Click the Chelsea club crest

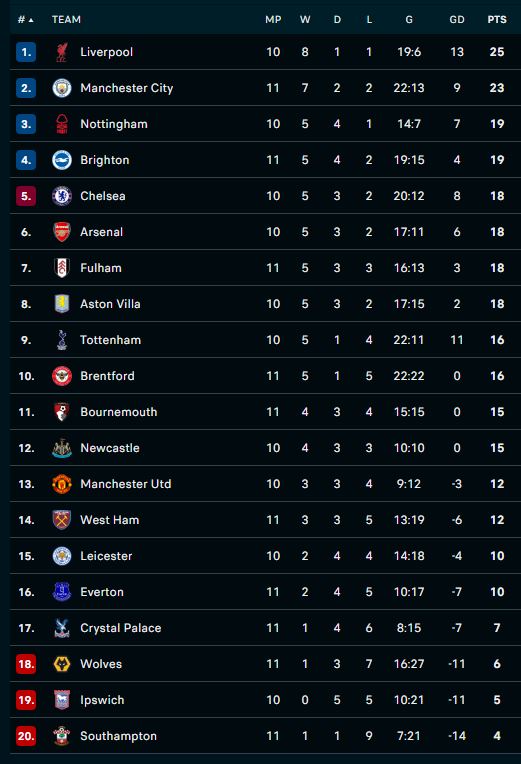pos(62,196)
